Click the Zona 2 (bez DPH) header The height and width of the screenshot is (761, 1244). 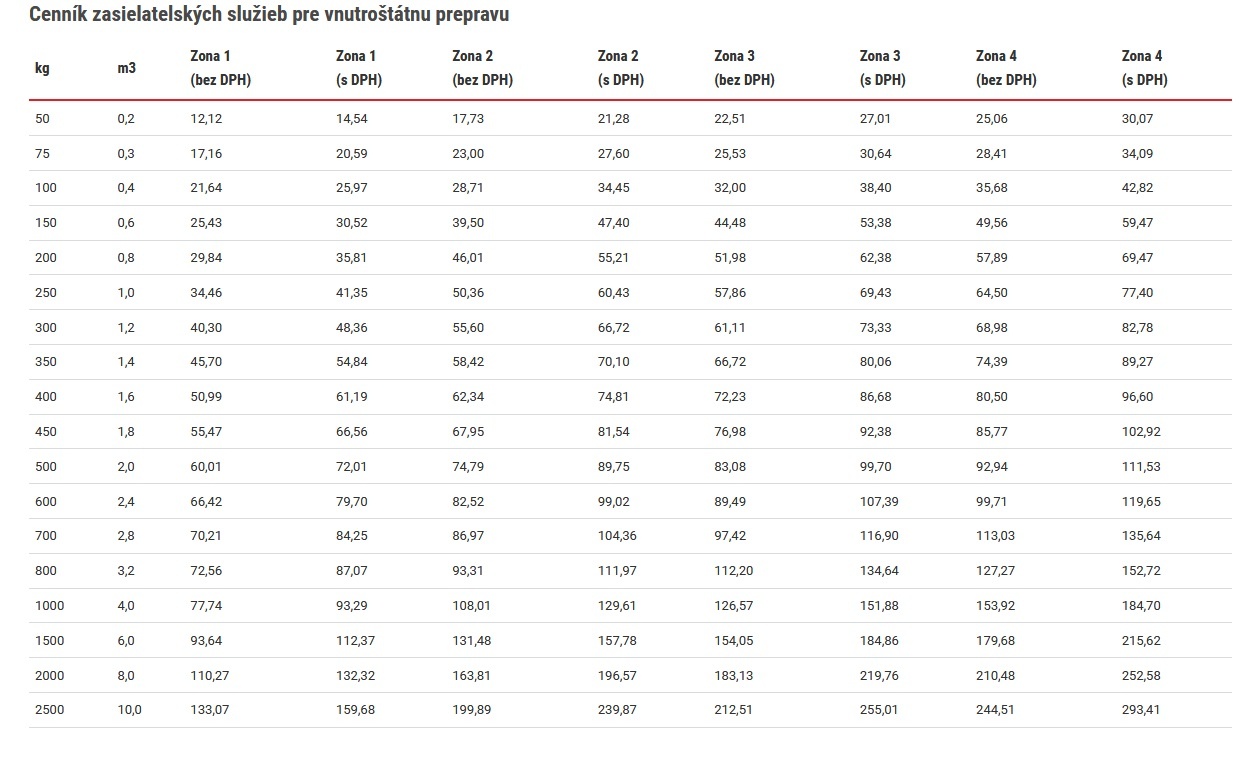(482, 68)
